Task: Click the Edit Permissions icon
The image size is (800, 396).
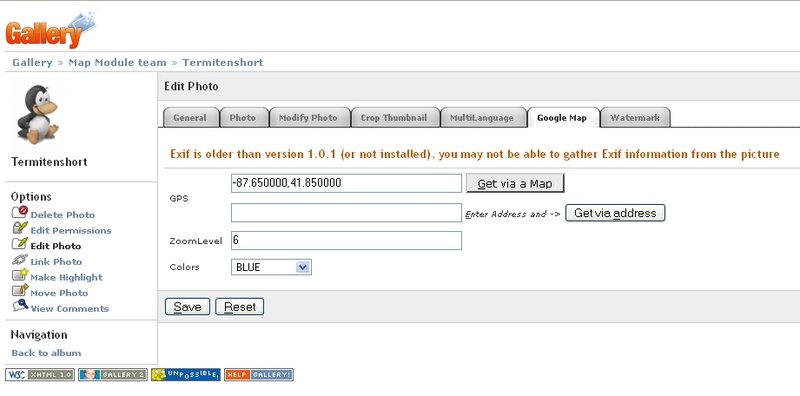Action: point(20,228)
